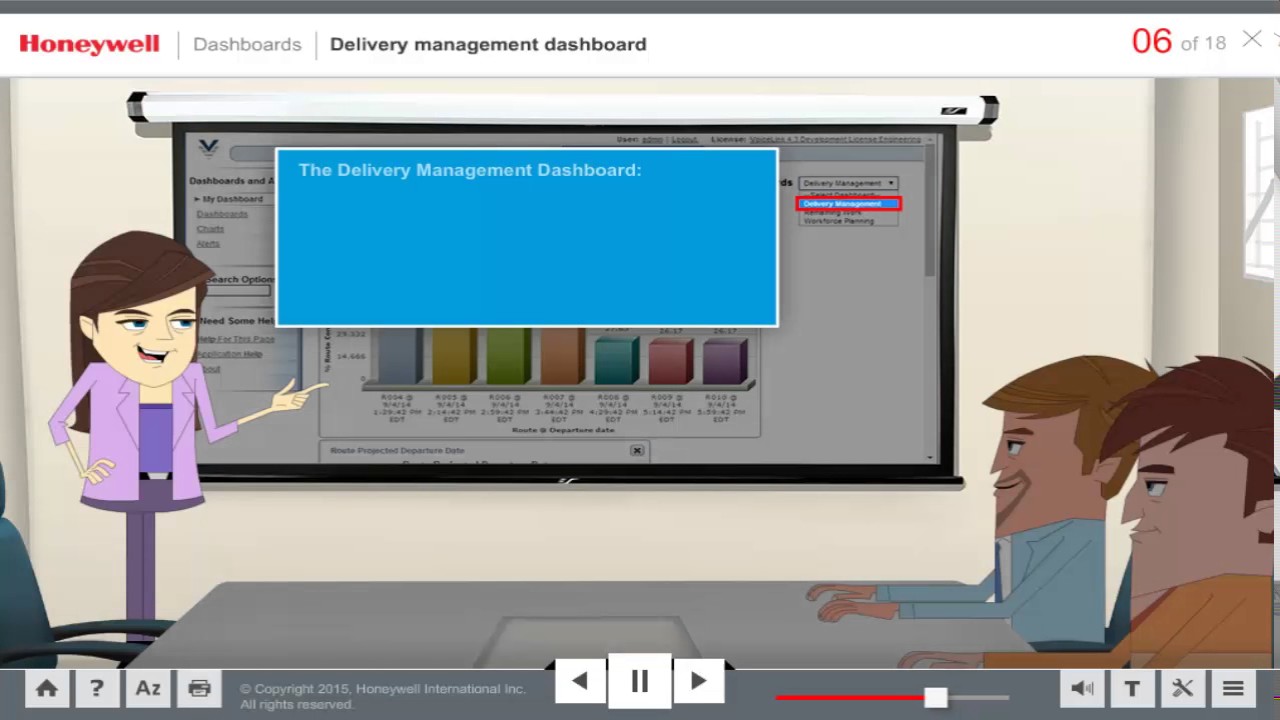Pause the presentation playback

coord(640,682)
